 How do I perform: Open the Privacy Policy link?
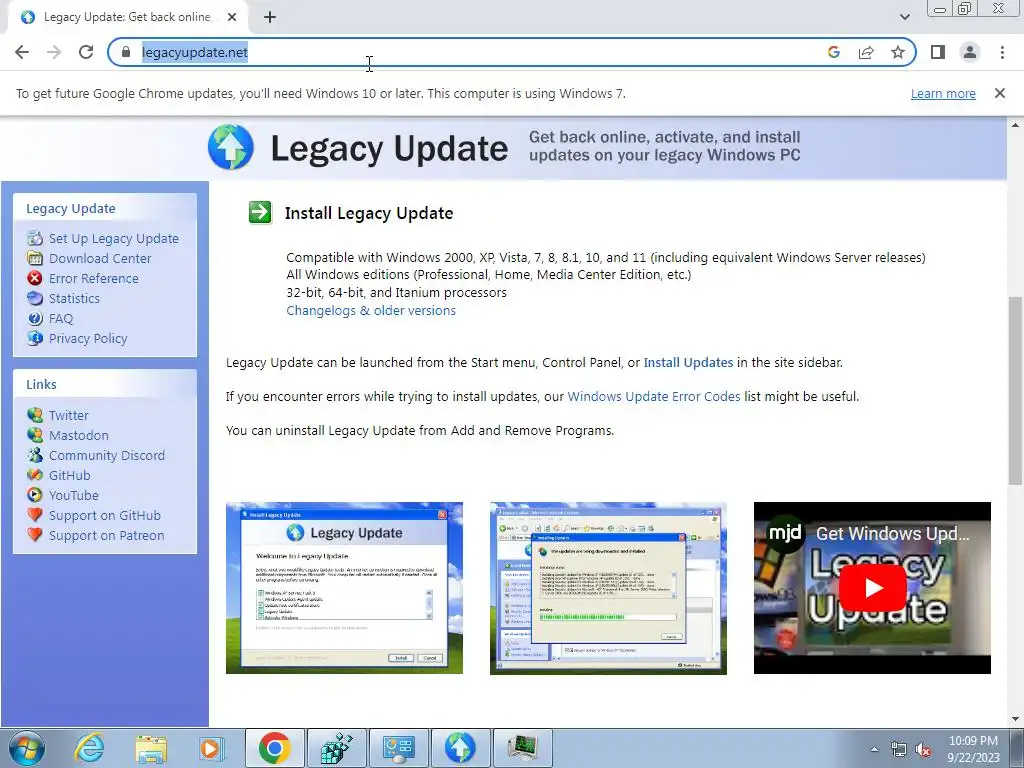88,338
